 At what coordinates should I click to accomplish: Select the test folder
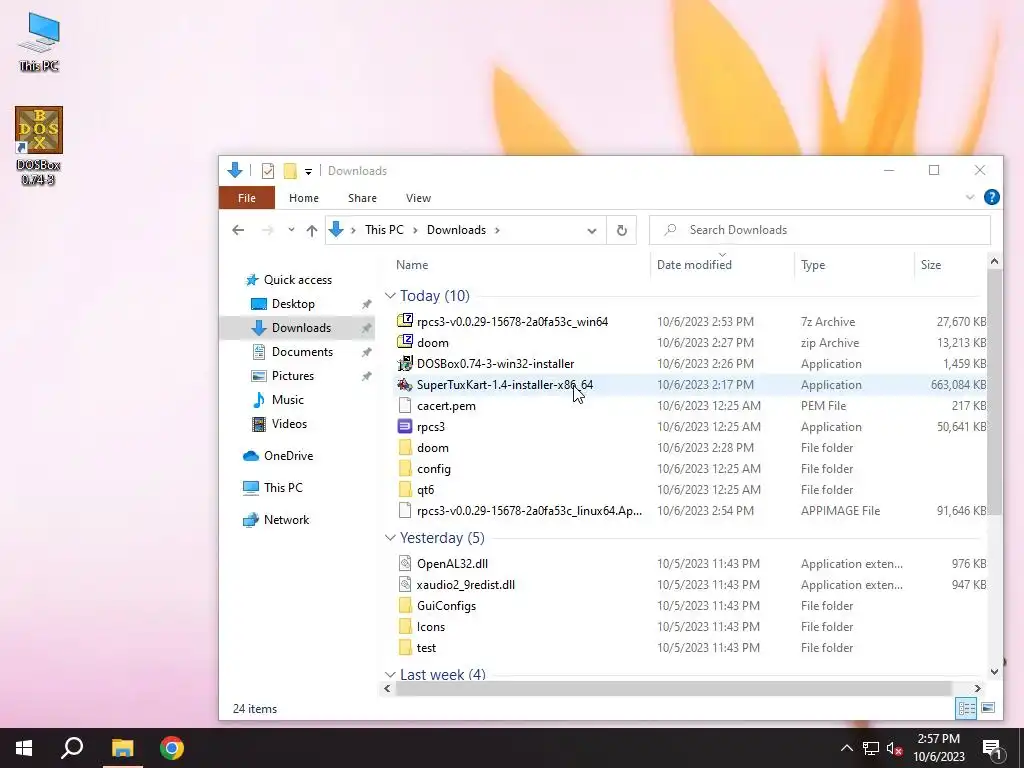(426, 648)
